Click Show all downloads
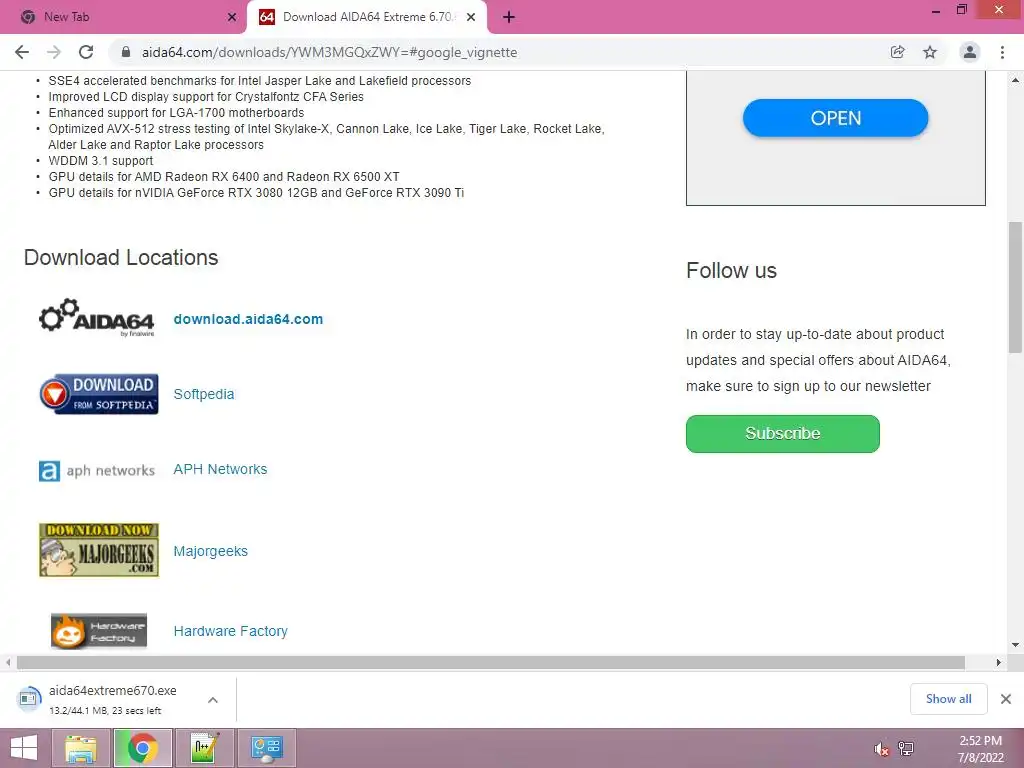1024x768 pixels. click(x=948, y=699)
